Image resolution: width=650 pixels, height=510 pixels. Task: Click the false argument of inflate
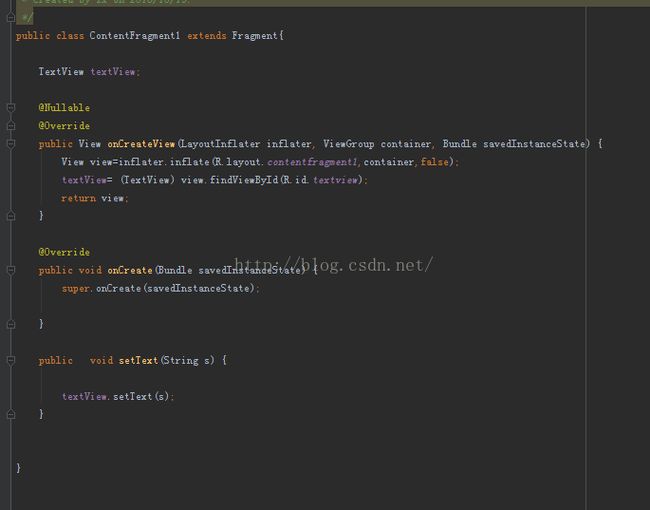click(434, 162)
